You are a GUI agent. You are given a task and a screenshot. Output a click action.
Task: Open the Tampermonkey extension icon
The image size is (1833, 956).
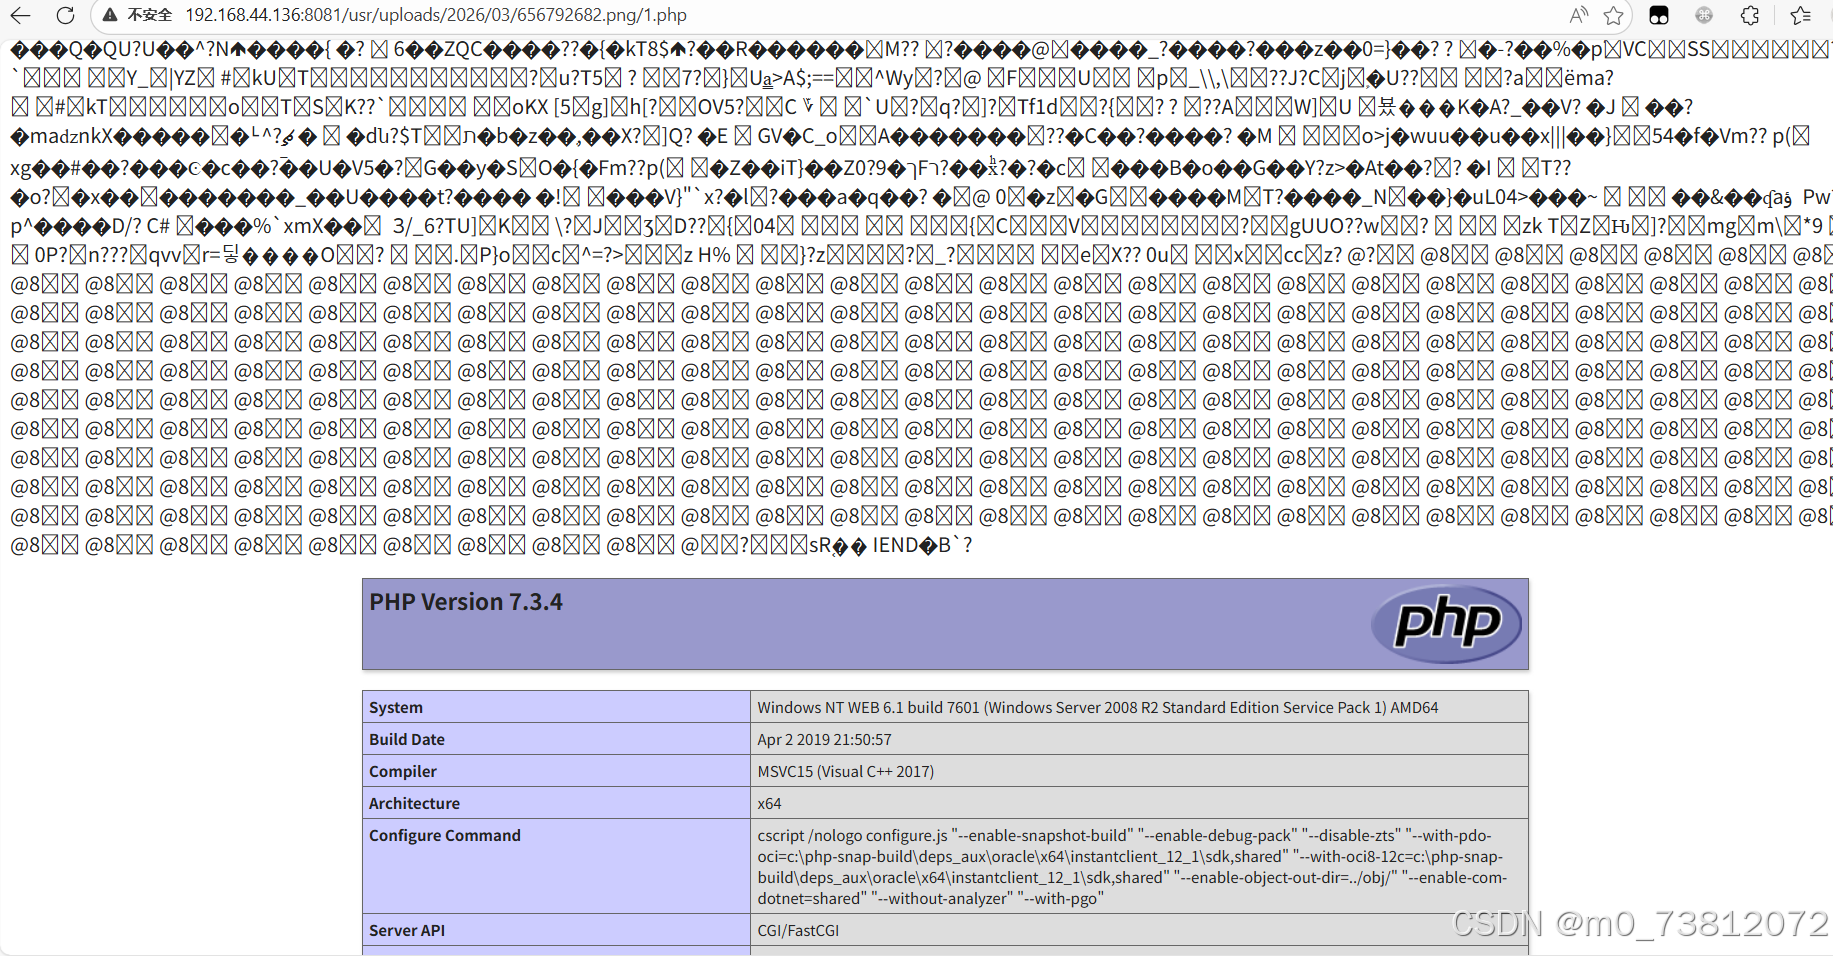[1659, 15]
